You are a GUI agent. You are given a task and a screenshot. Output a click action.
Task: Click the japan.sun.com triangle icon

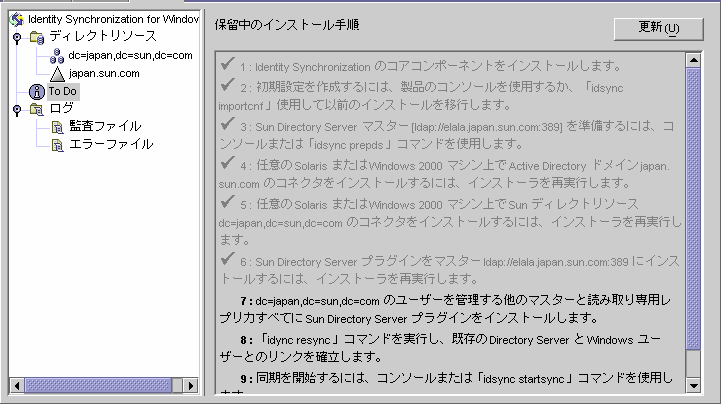(57, 74)
